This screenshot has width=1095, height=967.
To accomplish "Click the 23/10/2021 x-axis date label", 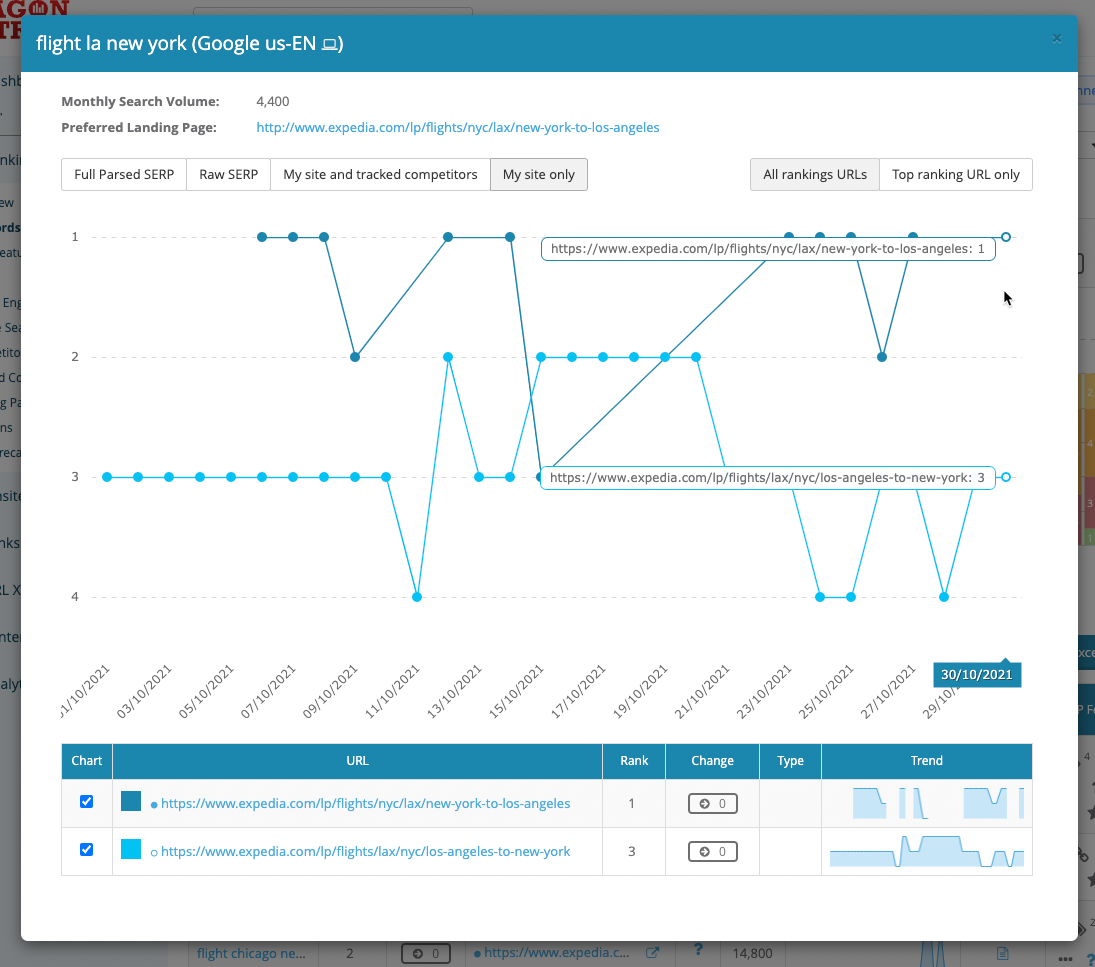I will pos(765,691).
